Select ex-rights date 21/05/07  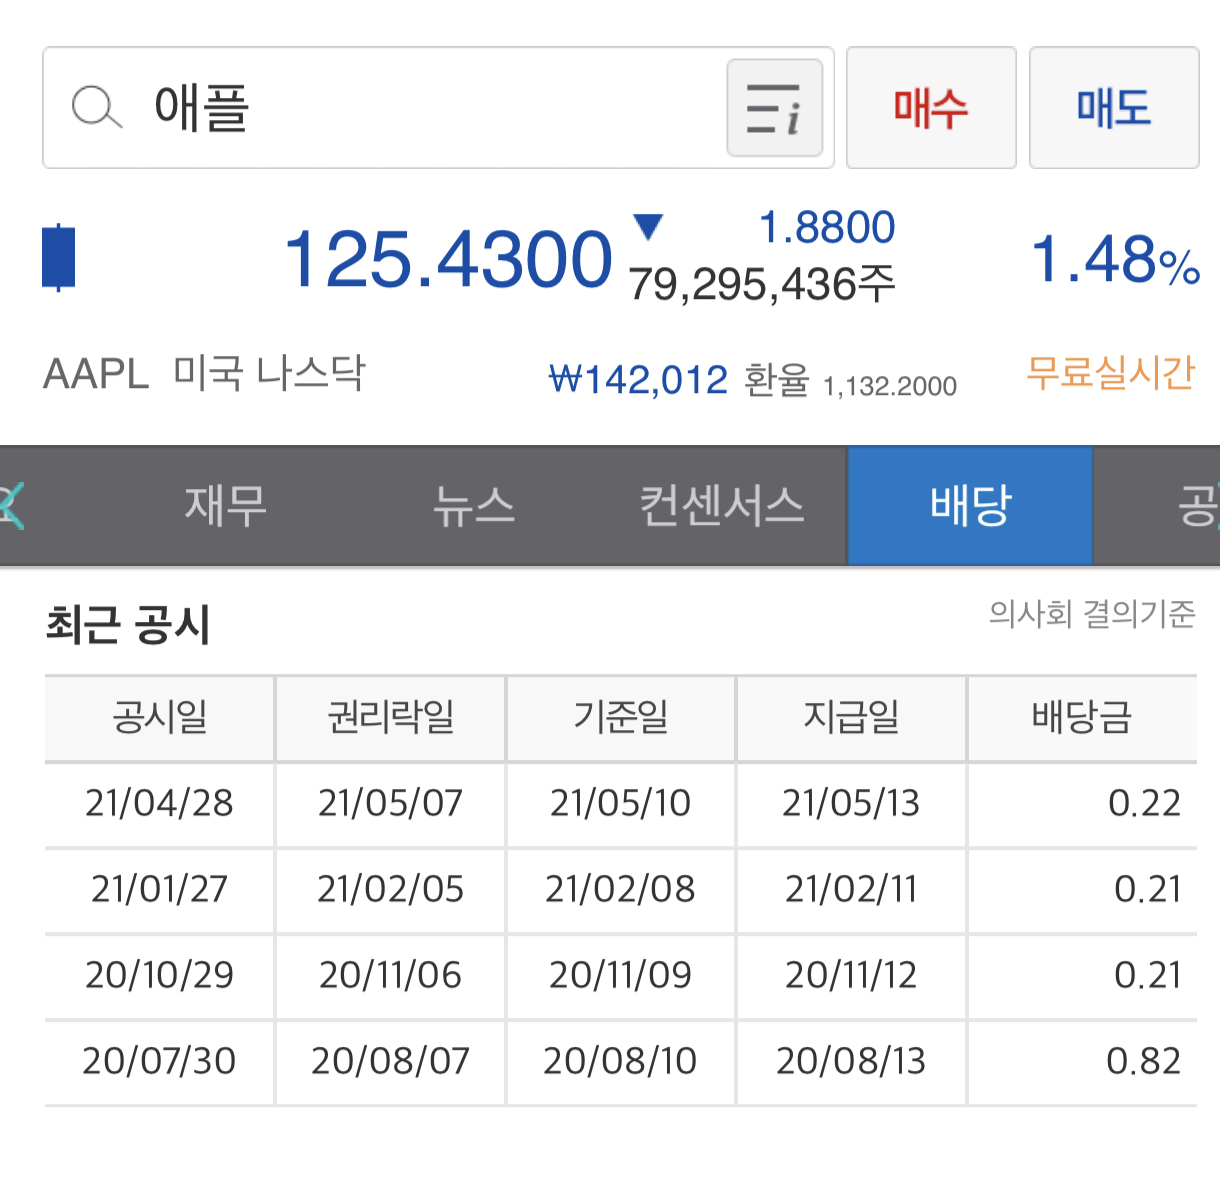point(390,803)
